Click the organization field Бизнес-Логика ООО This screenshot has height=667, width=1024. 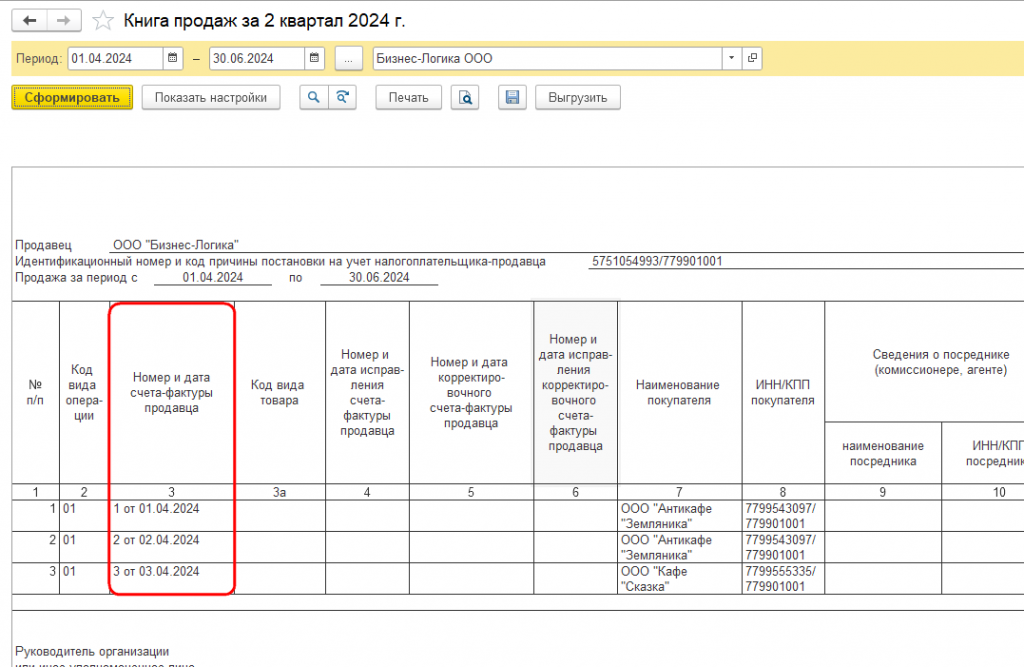point(547,58)
